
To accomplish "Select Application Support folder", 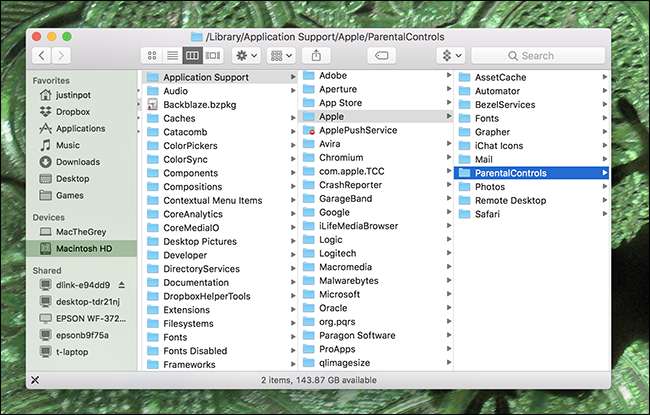I will [220, 77].
